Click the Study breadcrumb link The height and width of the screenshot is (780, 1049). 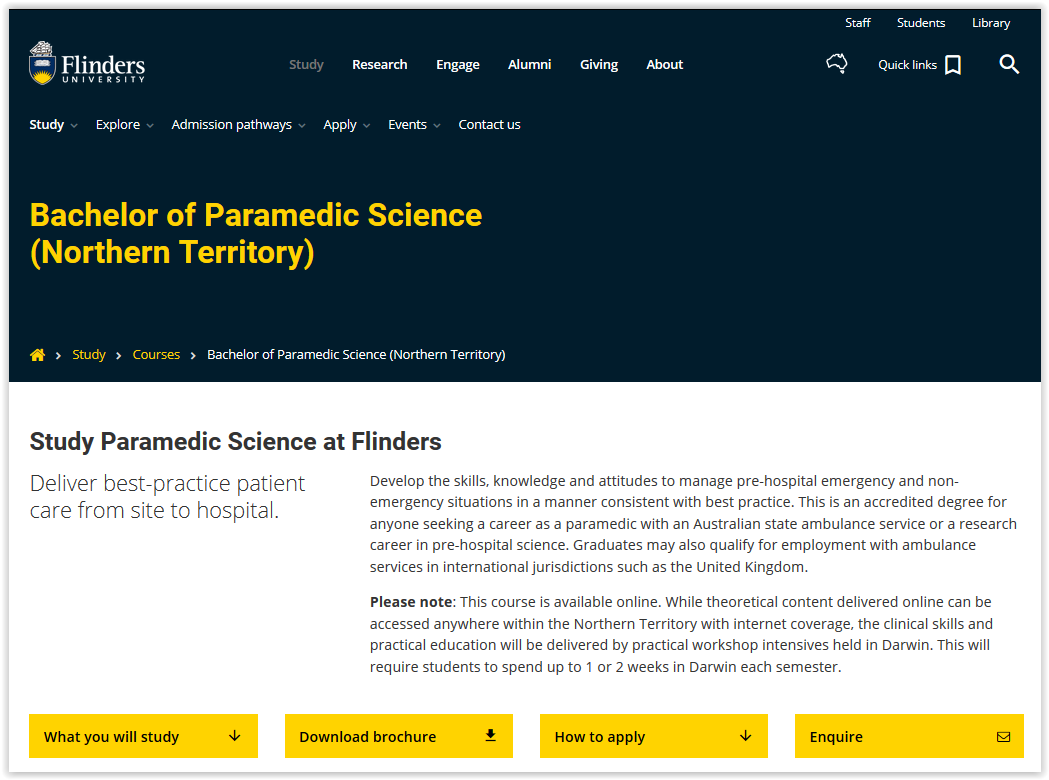click(89, 355)
